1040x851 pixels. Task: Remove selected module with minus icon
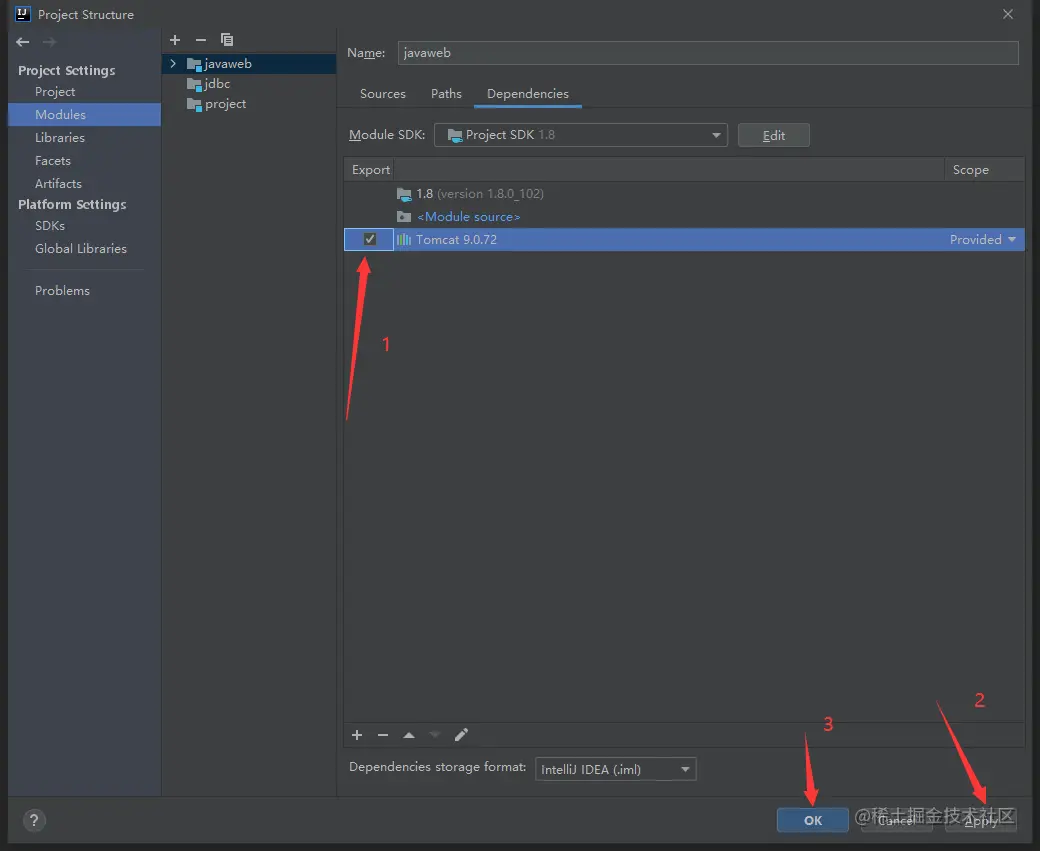coord(201,40)
